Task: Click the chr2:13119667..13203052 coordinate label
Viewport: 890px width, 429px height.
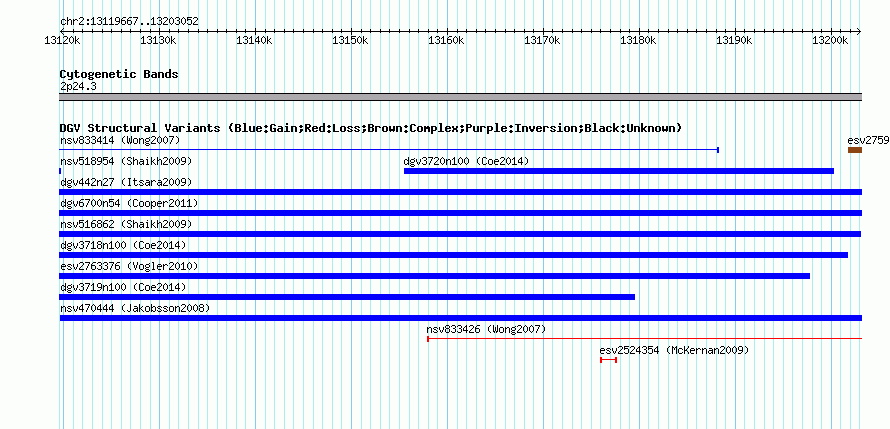Action: [129, 22]
